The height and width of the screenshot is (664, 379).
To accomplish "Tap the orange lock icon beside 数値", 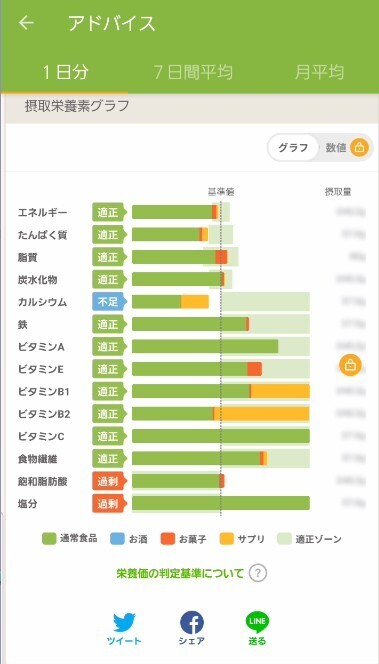I will (x=359, y=148).
